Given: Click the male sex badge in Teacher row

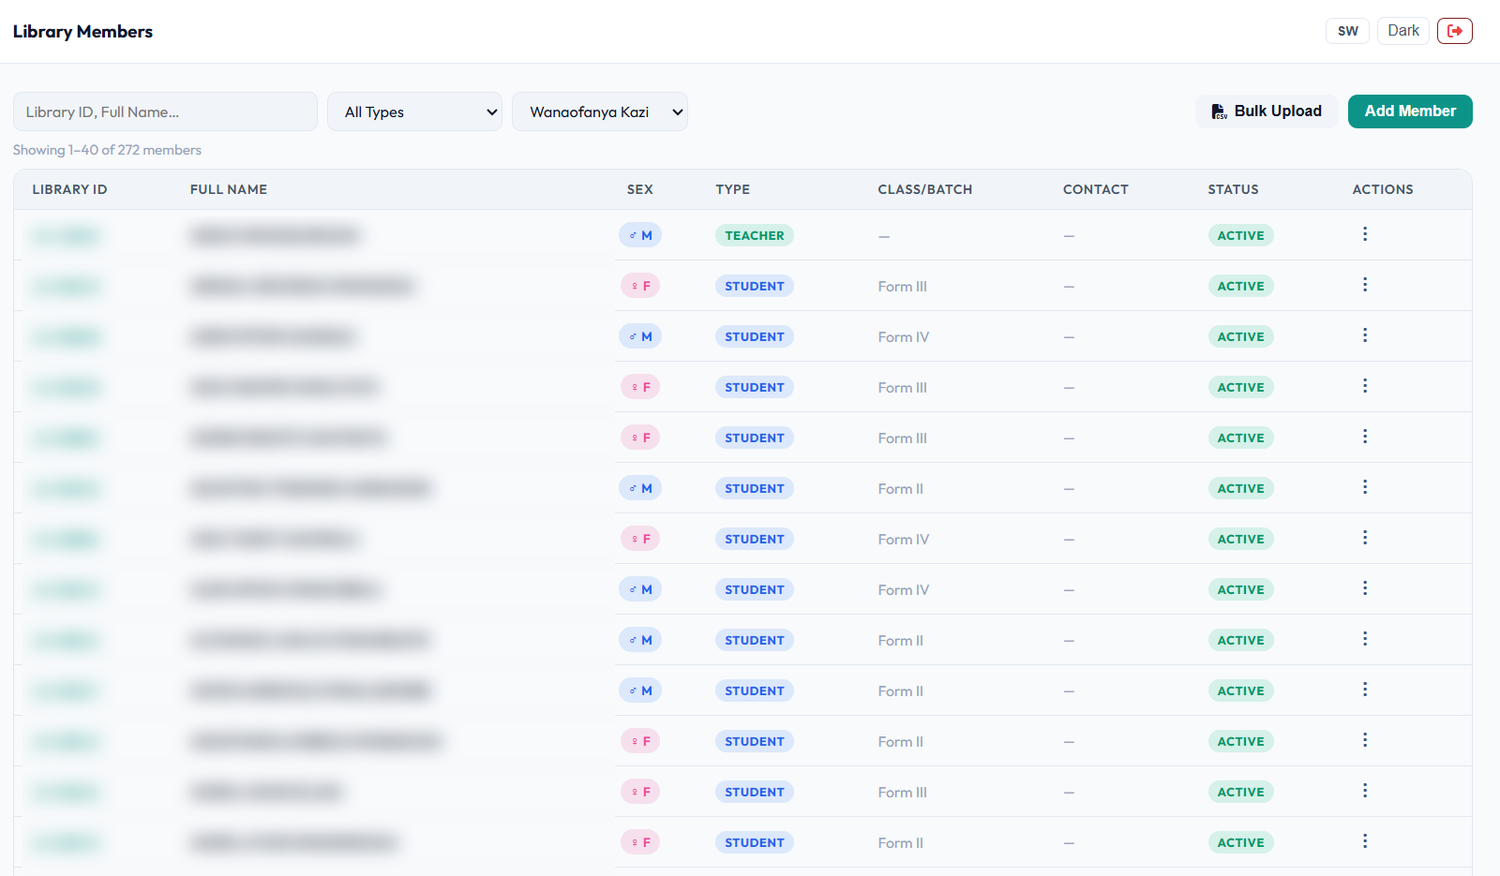Looking at the screenshot, I should coord(640,235).
